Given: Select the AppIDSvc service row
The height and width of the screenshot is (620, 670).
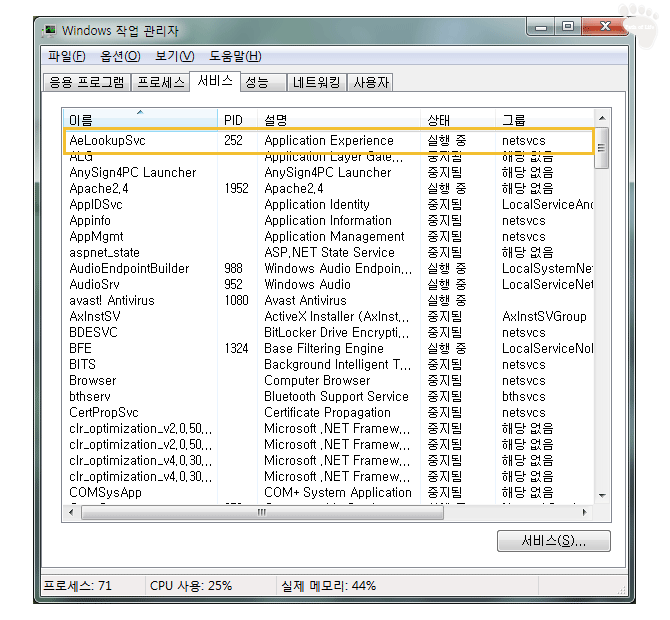Looking at the screenshot, I should (329, 205).
